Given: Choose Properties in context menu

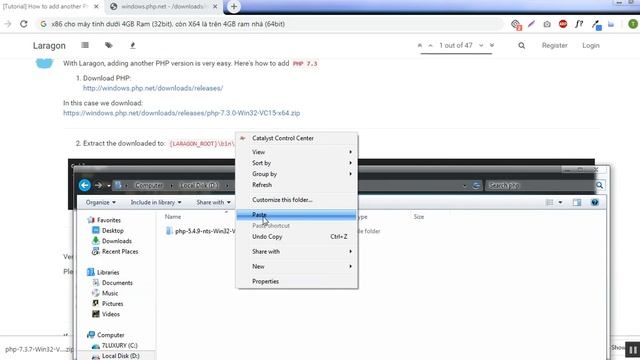Looking at the screenshot, I should pyautogui.click(x=297, y=282).
